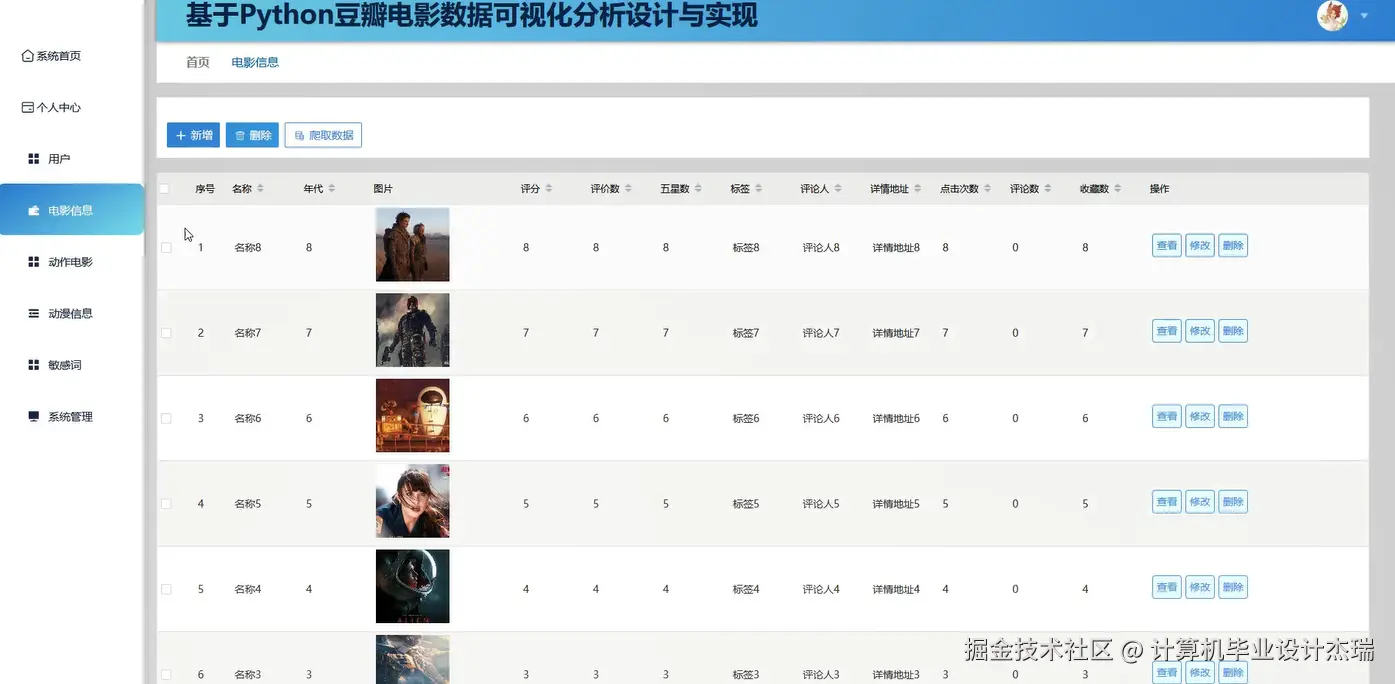Click 修改 for row 名称8
The image size is (1395, 684).
(x=1200, y=246)
